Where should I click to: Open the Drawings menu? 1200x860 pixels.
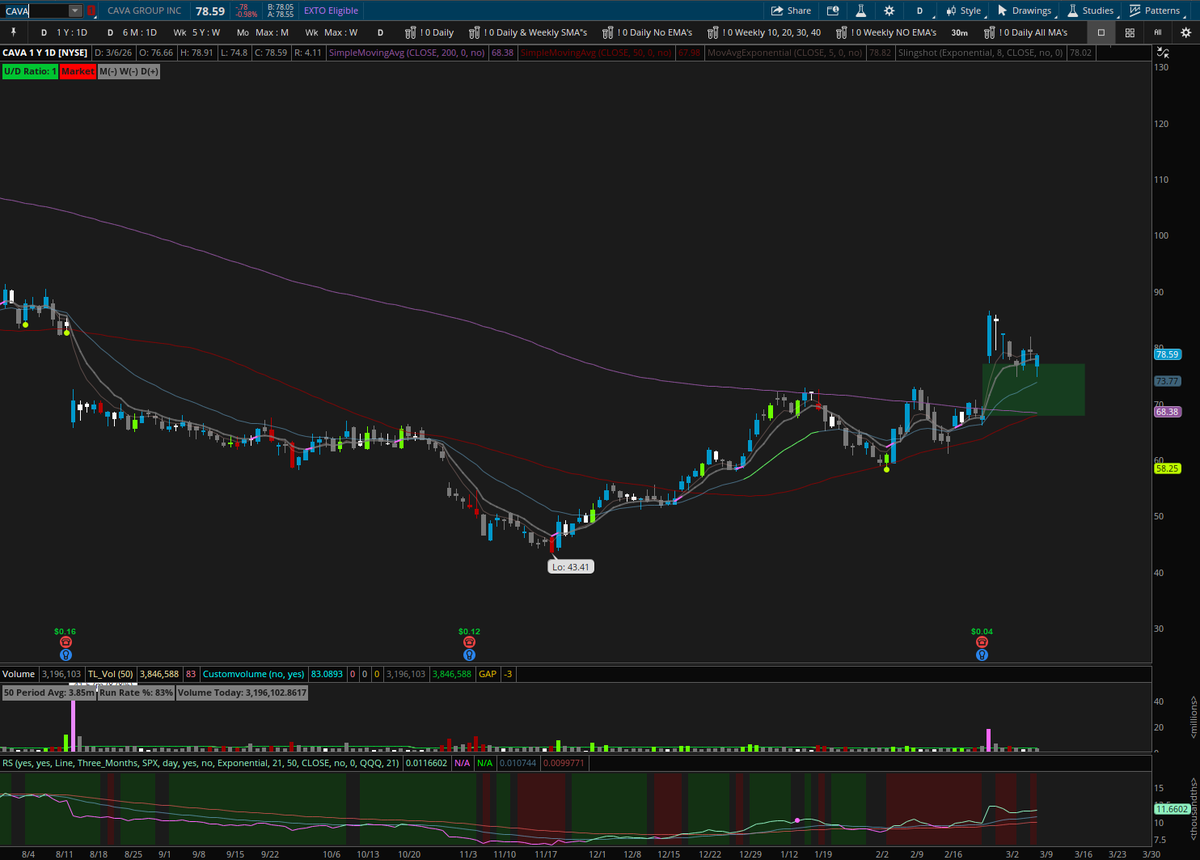(x=1023, y=10)
